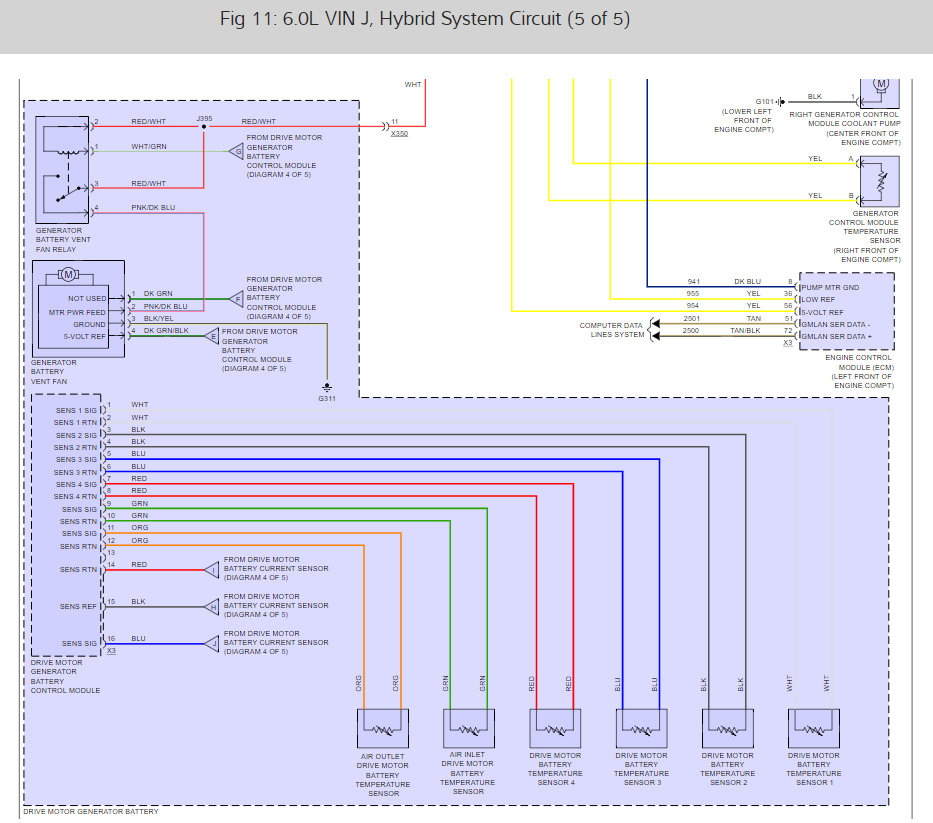Click the 'PUMP MTR GND' ECM pin label
The height and width of the screenshot is (823, 933).
[830, 287]
